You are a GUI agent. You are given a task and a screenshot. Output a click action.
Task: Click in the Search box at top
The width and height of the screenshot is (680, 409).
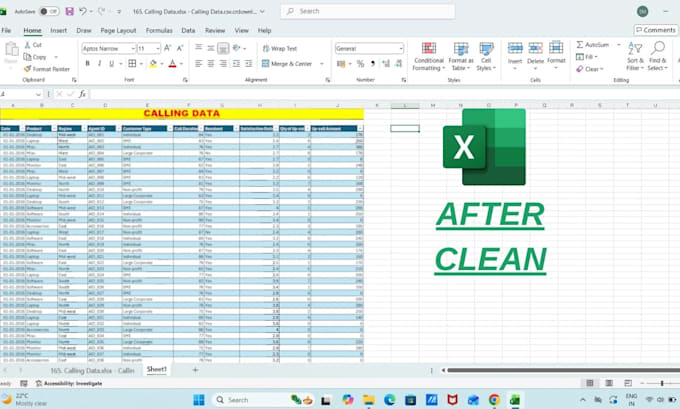click(368, 11)
